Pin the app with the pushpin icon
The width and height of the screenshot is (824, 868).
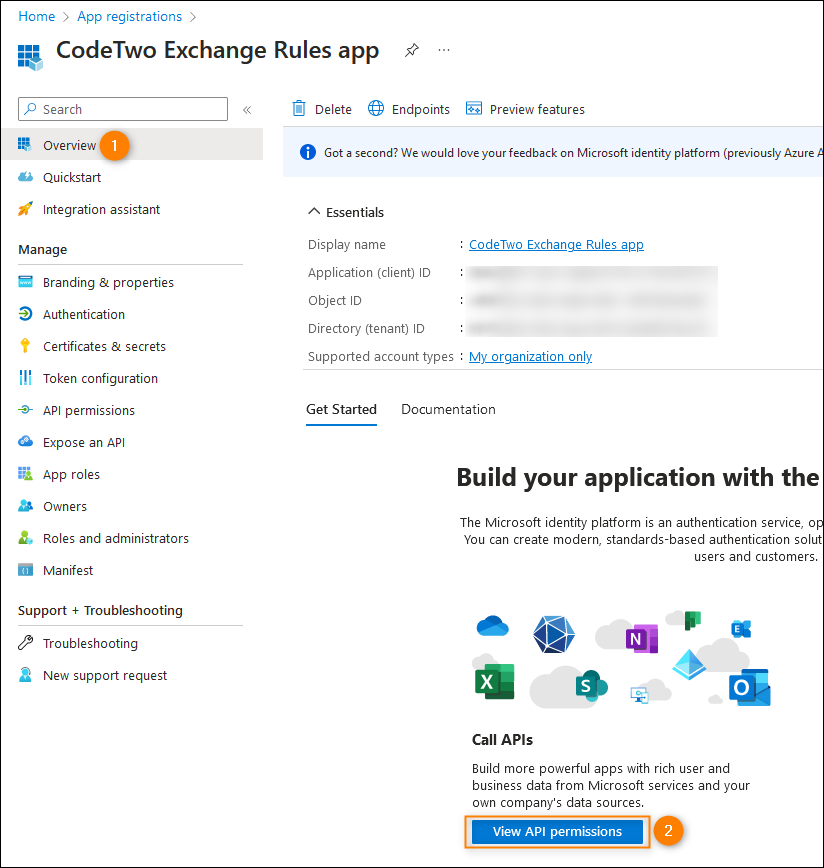point(411,50)
